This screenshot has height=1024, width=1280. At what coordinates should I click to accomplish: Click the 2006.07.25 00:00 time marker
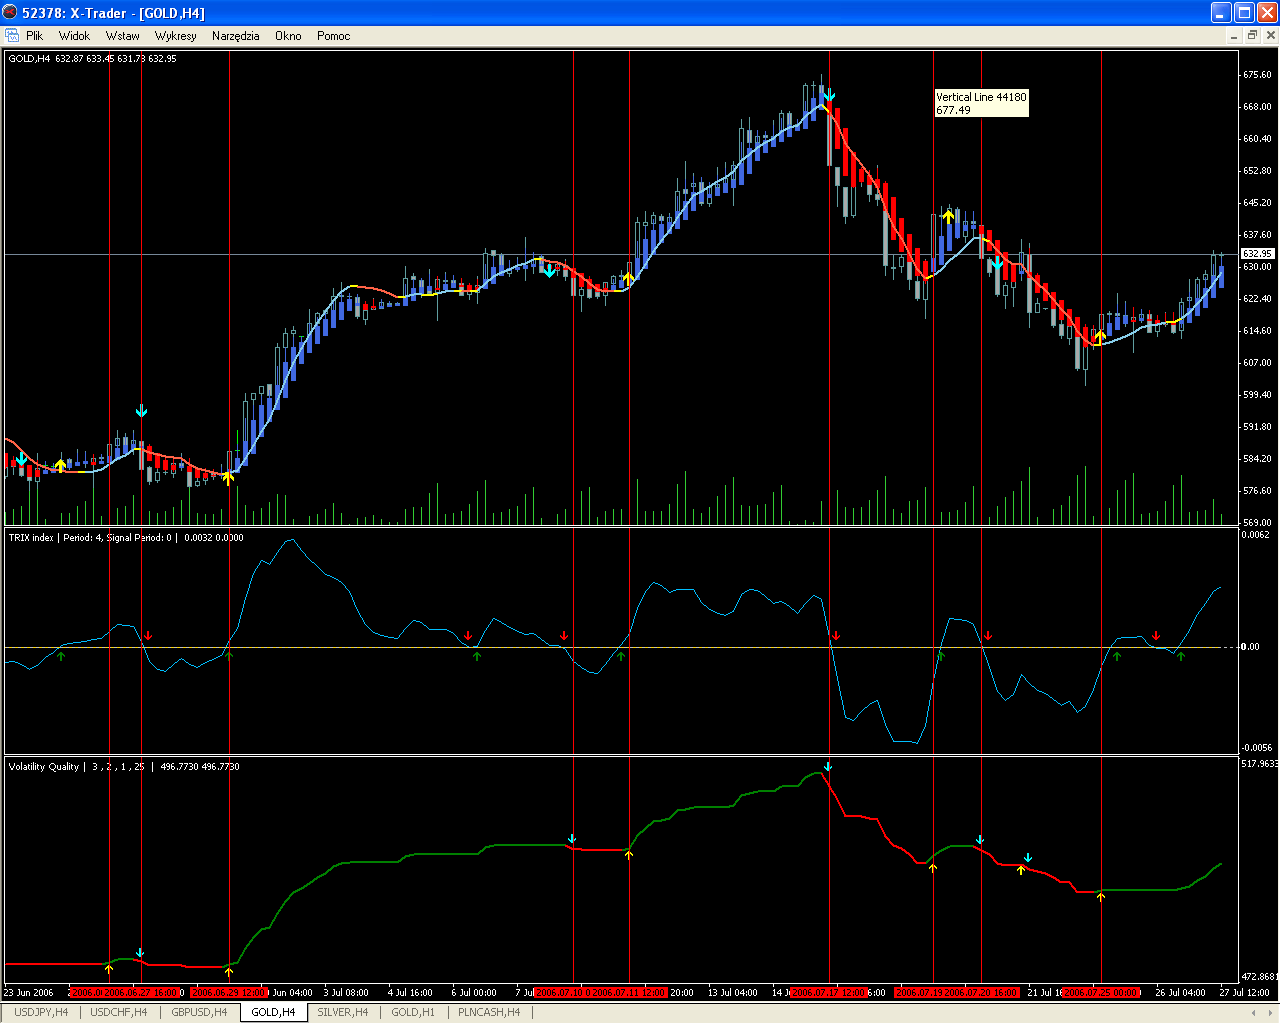1101,993
